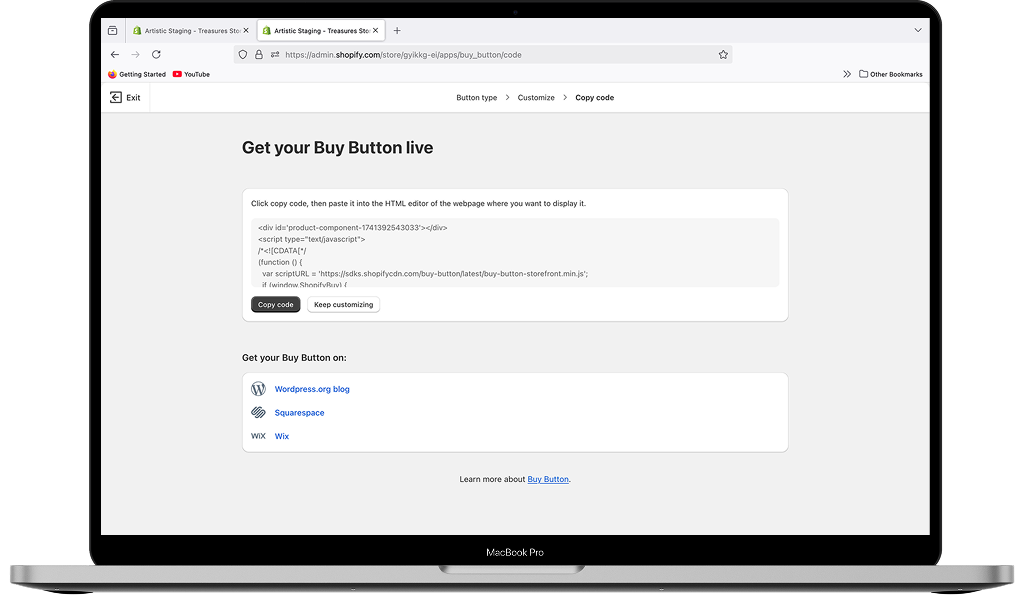Click the 'Get your Buy Button live' heading
Image resolution: width=1024 pixels, height=598 pixels.
338,148
